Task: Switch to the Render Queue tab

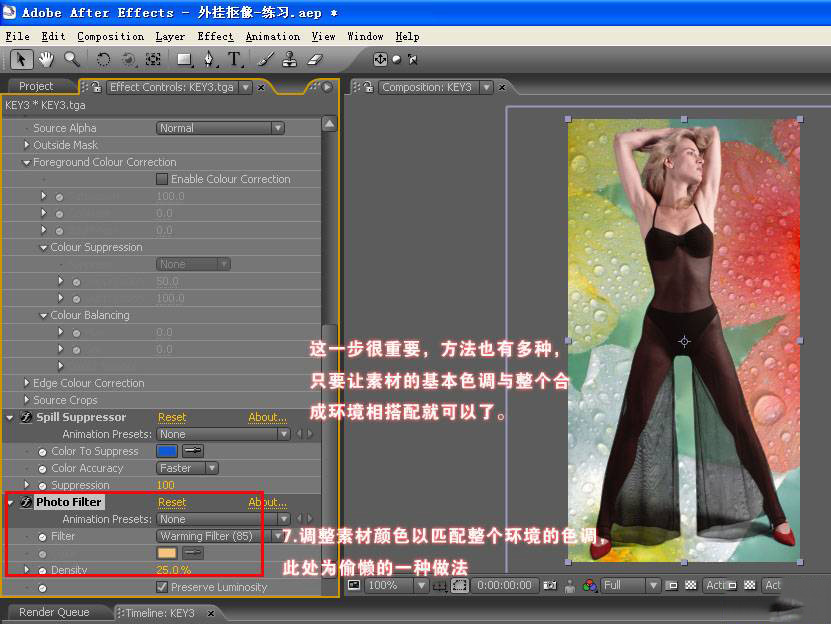Action: [54, 612]
